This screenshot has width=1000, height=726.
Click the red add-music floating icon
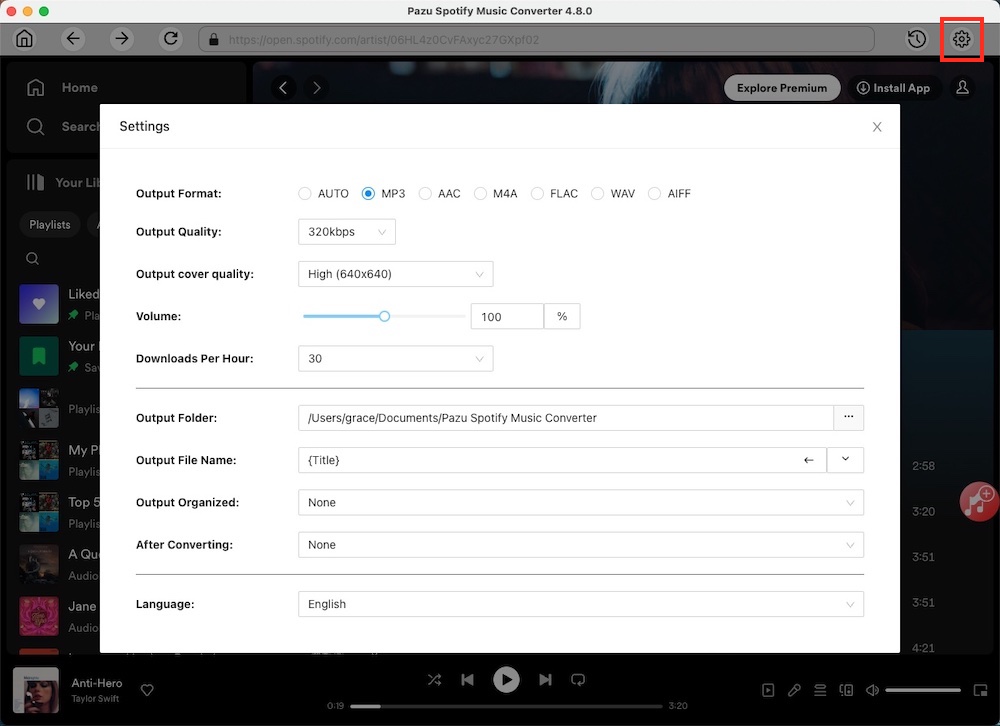(x=978, y=501)
